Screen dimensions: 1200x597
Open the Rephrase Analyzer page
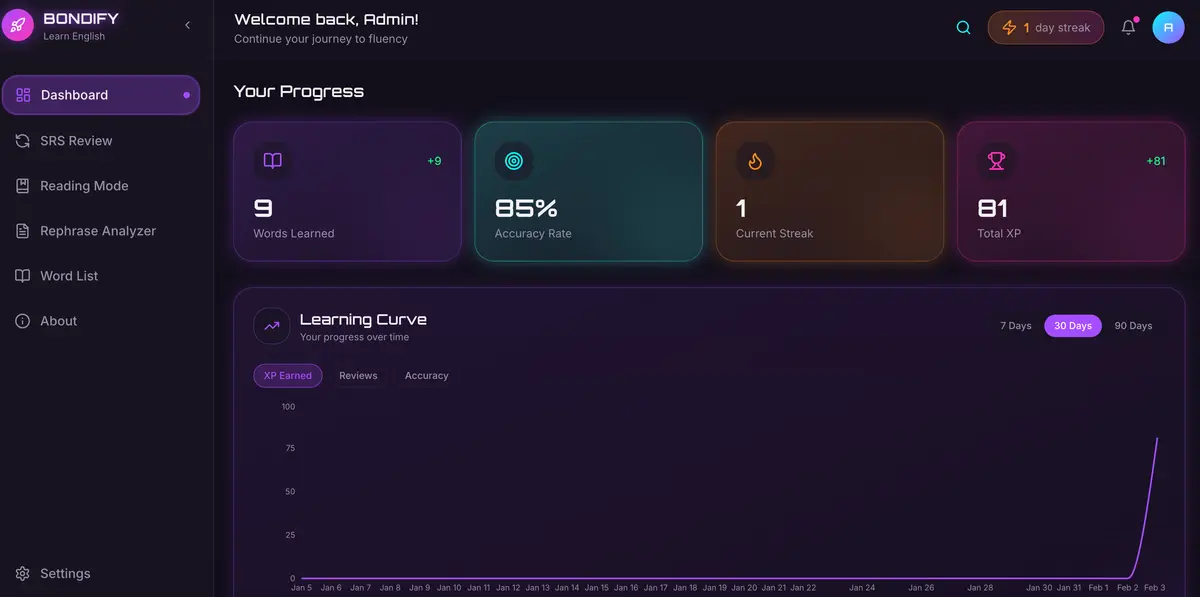tap(97, 230)
